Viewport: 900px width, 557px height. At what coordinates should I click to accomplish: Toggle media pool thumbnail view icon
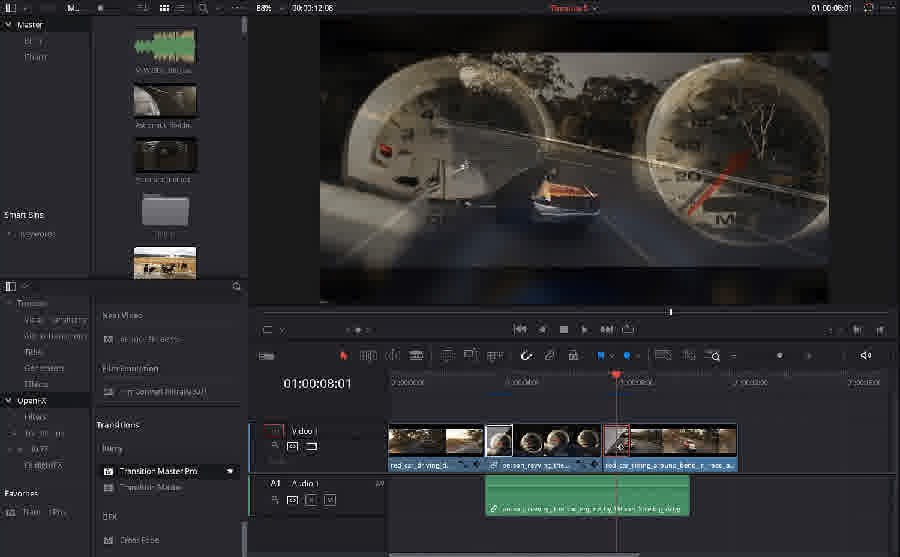pyautogui.click(x=164, y=8)
